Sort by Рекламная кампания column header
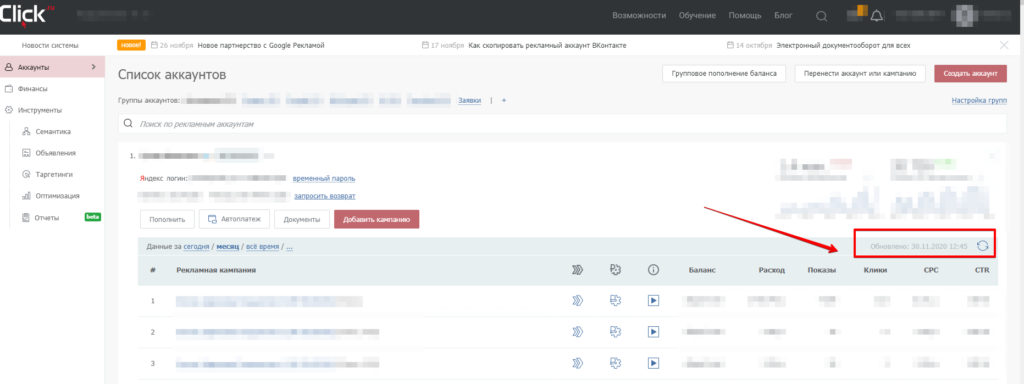The width and height of the screenshot is (1024, 384). pos(216,270)
